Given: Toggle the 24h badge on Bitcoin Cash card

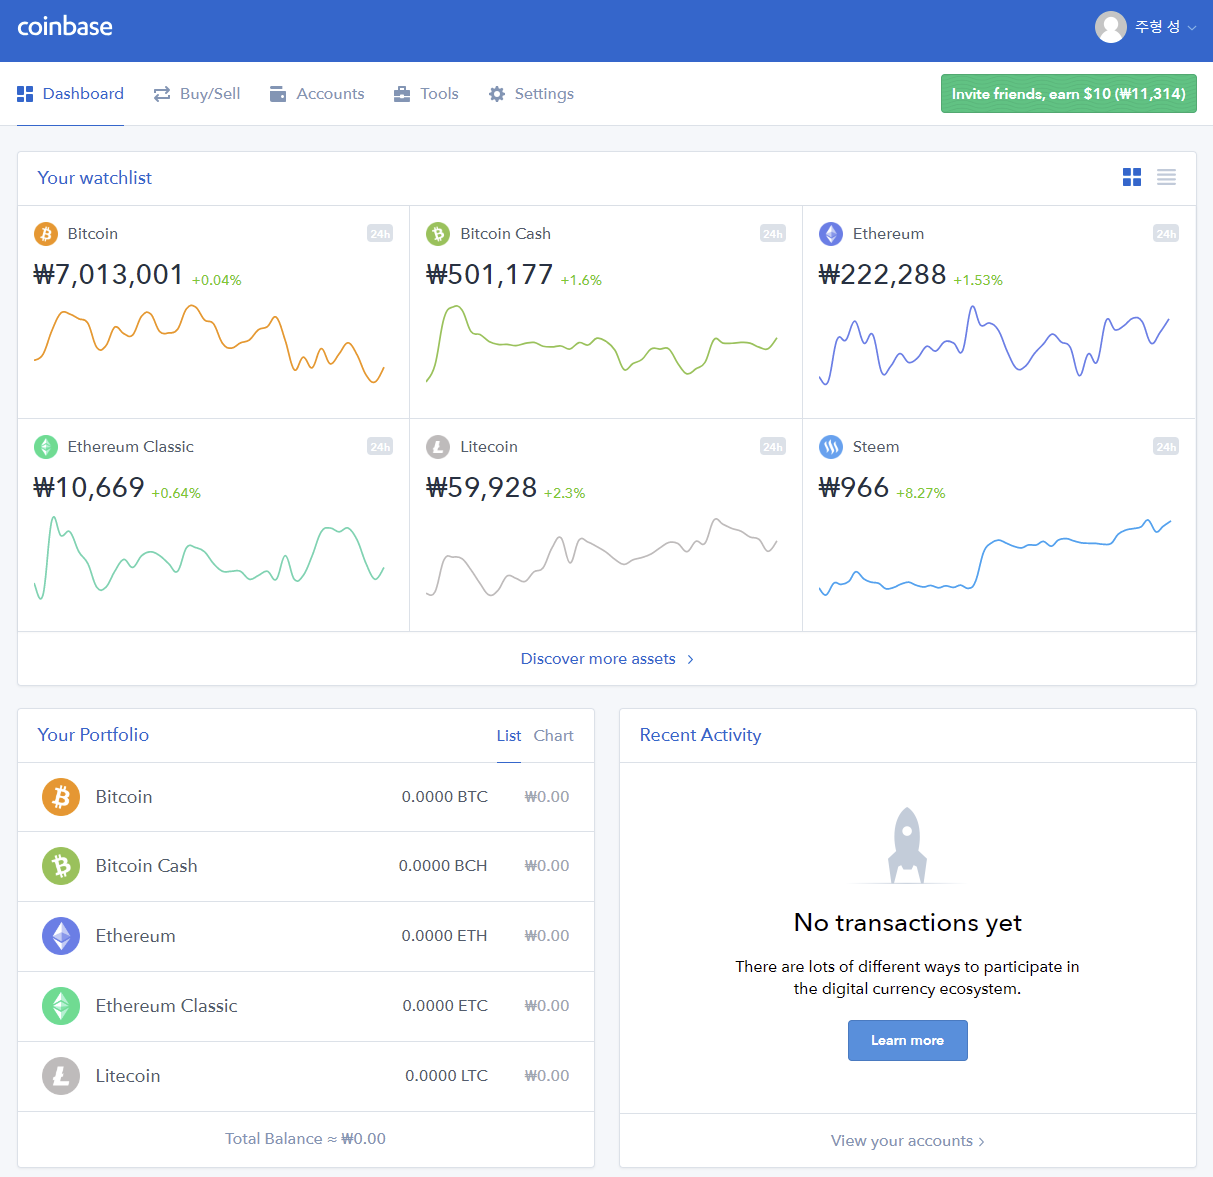Looking at the screenshot, I should [773, 234].
